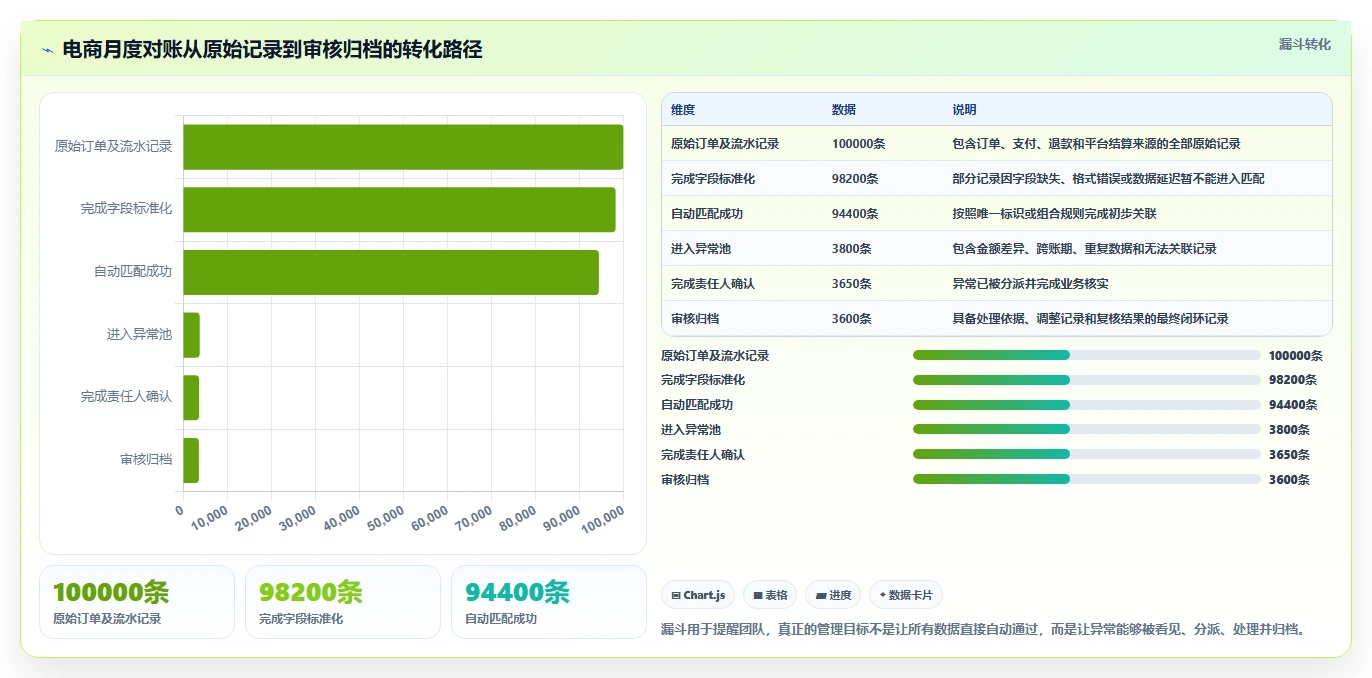The image size is (1372, 678).
Task: Click the 原始订单及流水记录 bar in the chart
Action: 403,147
